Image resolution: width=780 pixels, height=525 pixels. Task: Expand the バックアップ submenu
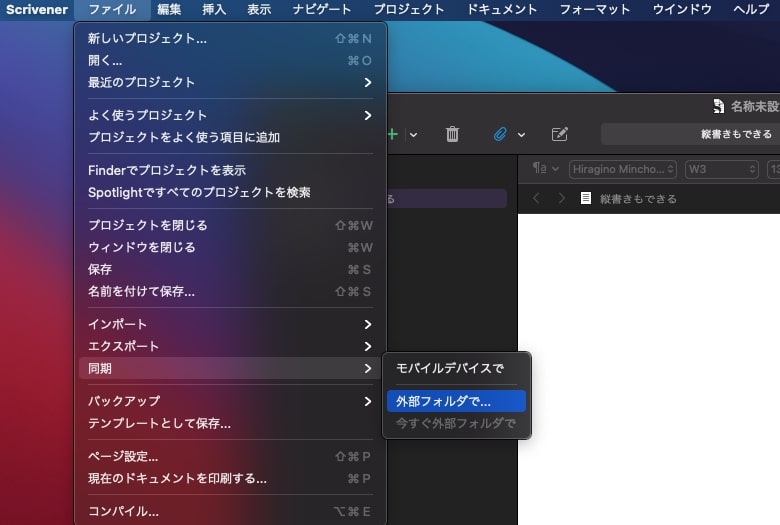(x=230, y=401)
